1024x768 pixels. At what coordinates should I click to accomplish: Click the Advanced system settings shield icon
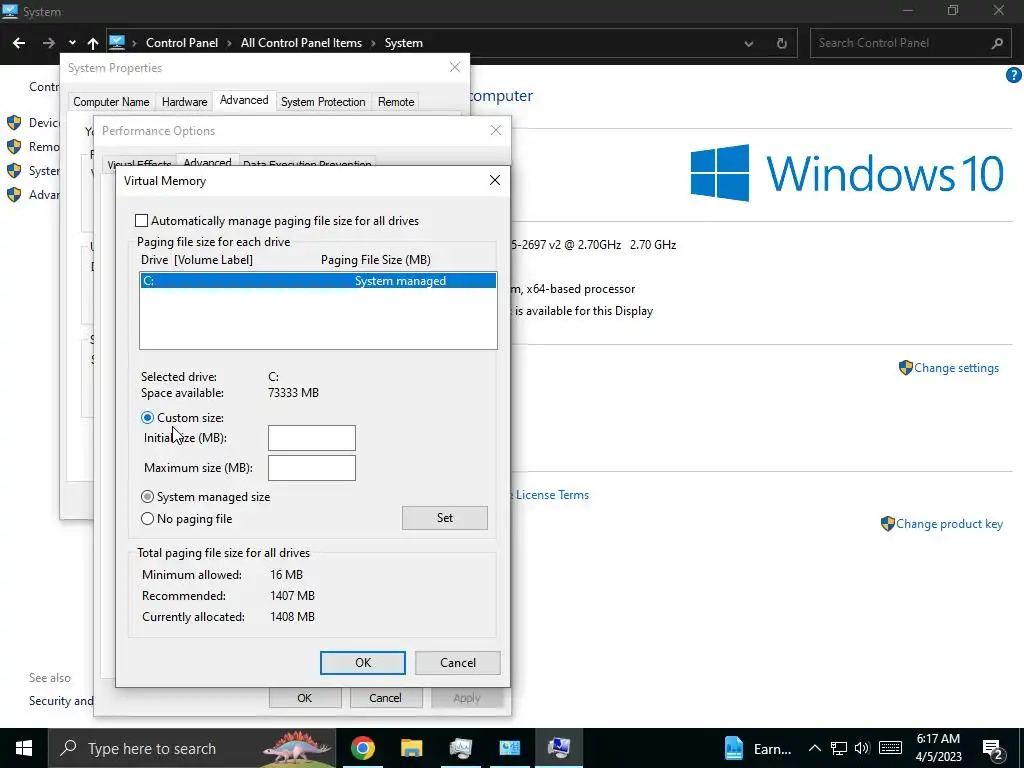pyautogui.click(x=14, y=195)
